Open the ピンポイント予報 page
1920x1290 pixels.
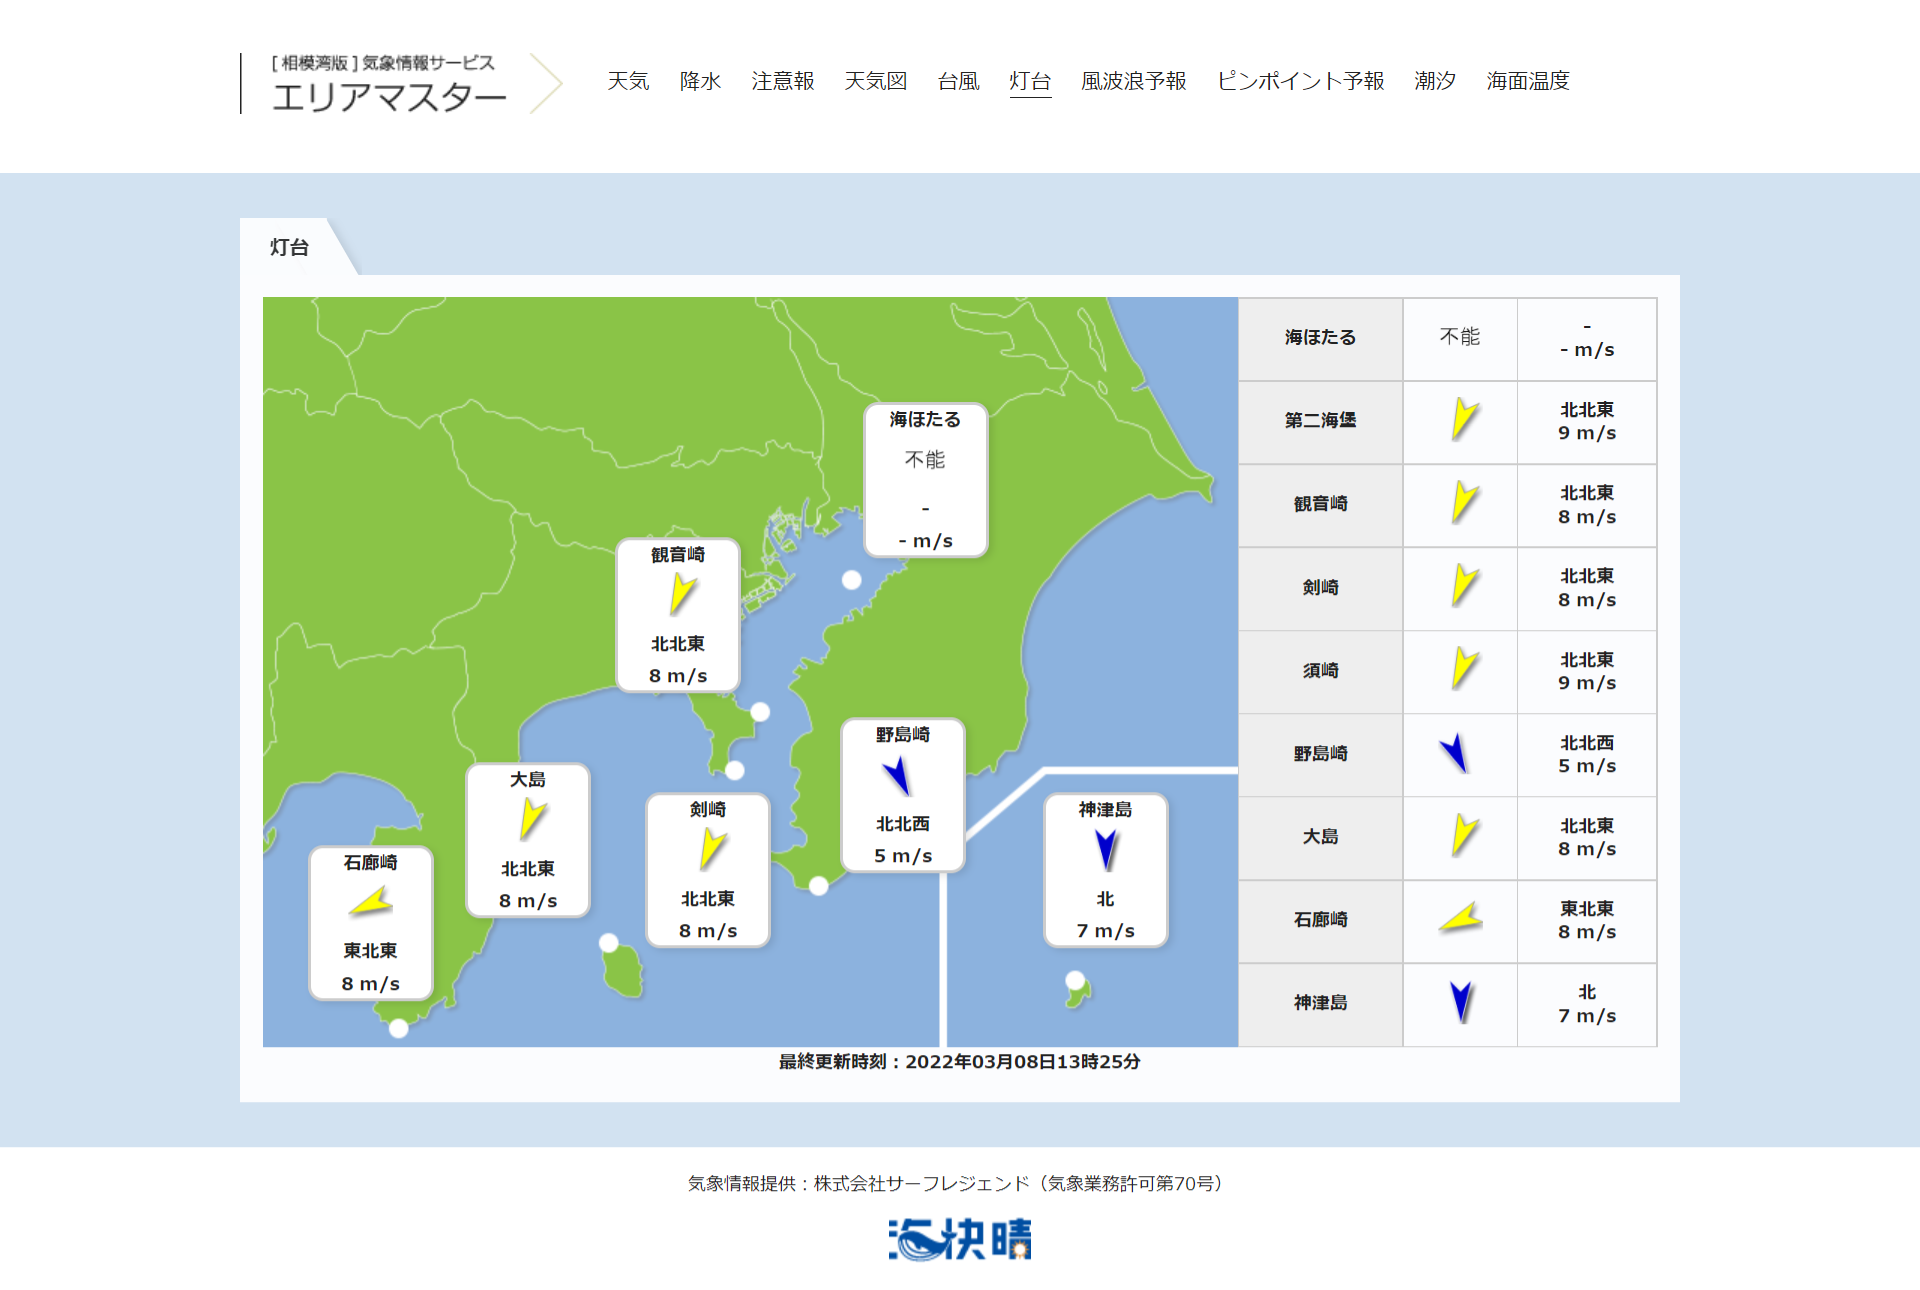tap(1300, 81)
